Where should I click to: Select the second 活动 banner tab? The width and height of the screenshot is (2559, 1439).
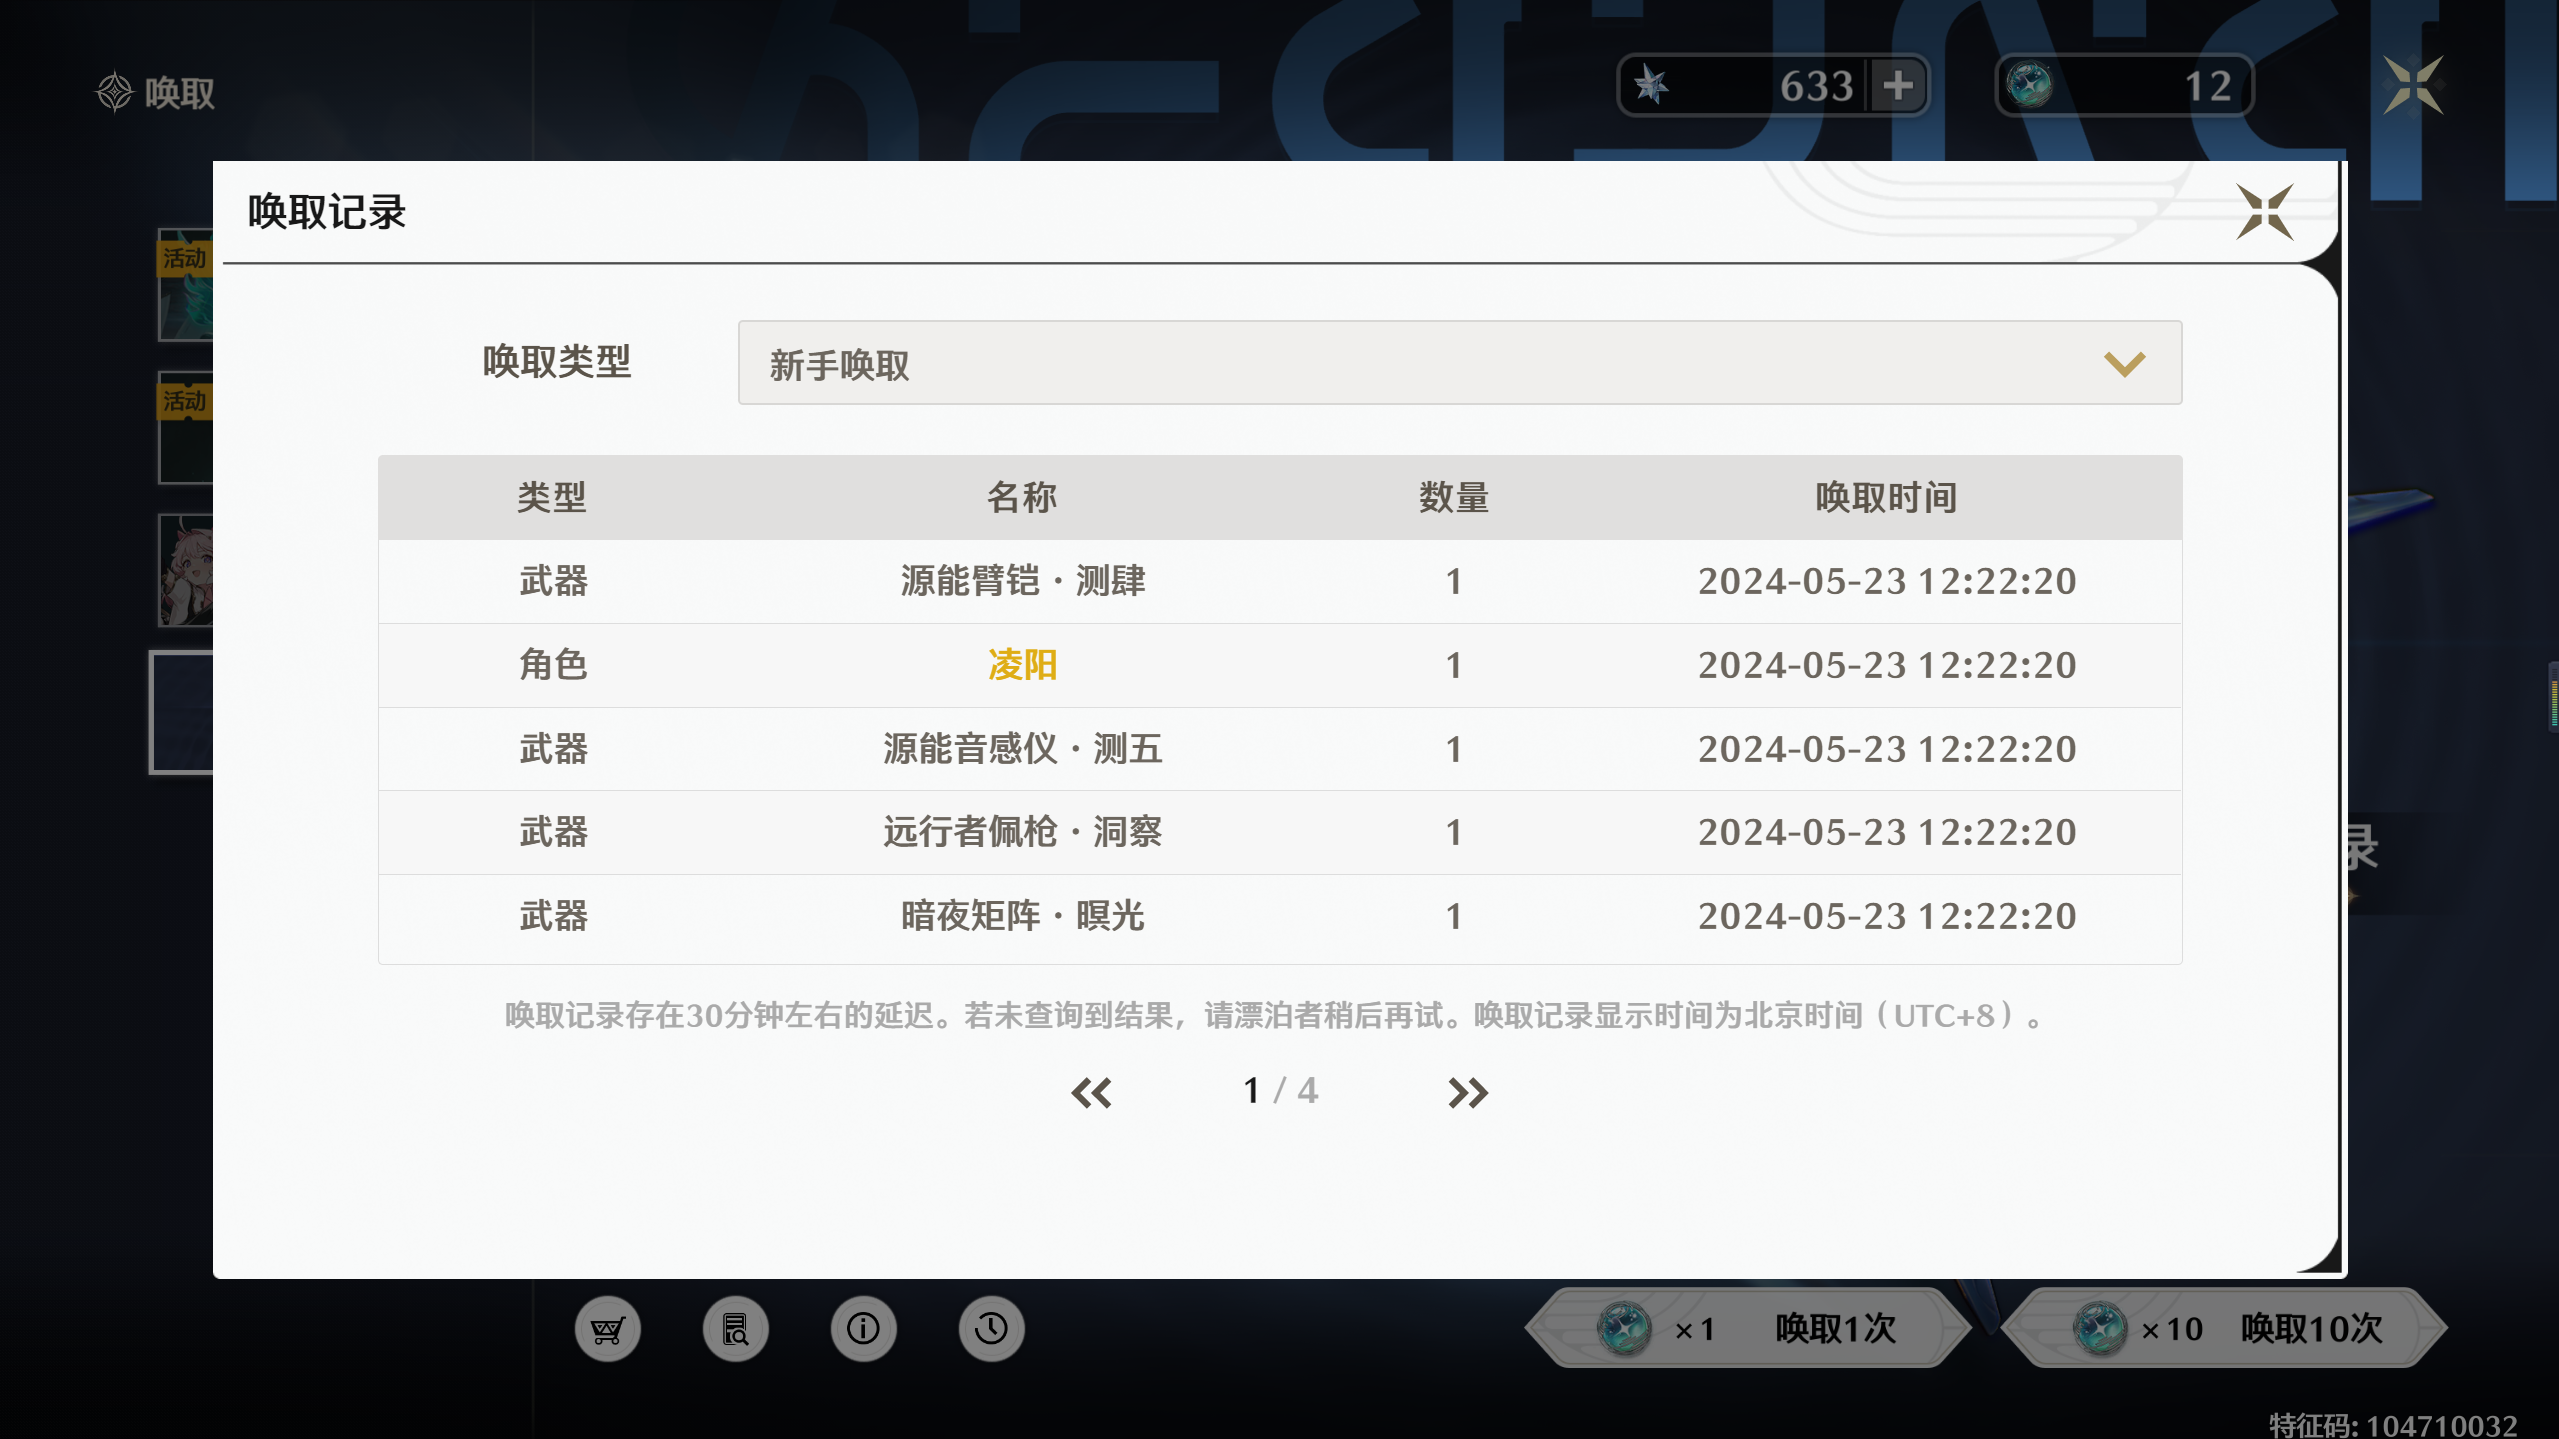point(186,429)
